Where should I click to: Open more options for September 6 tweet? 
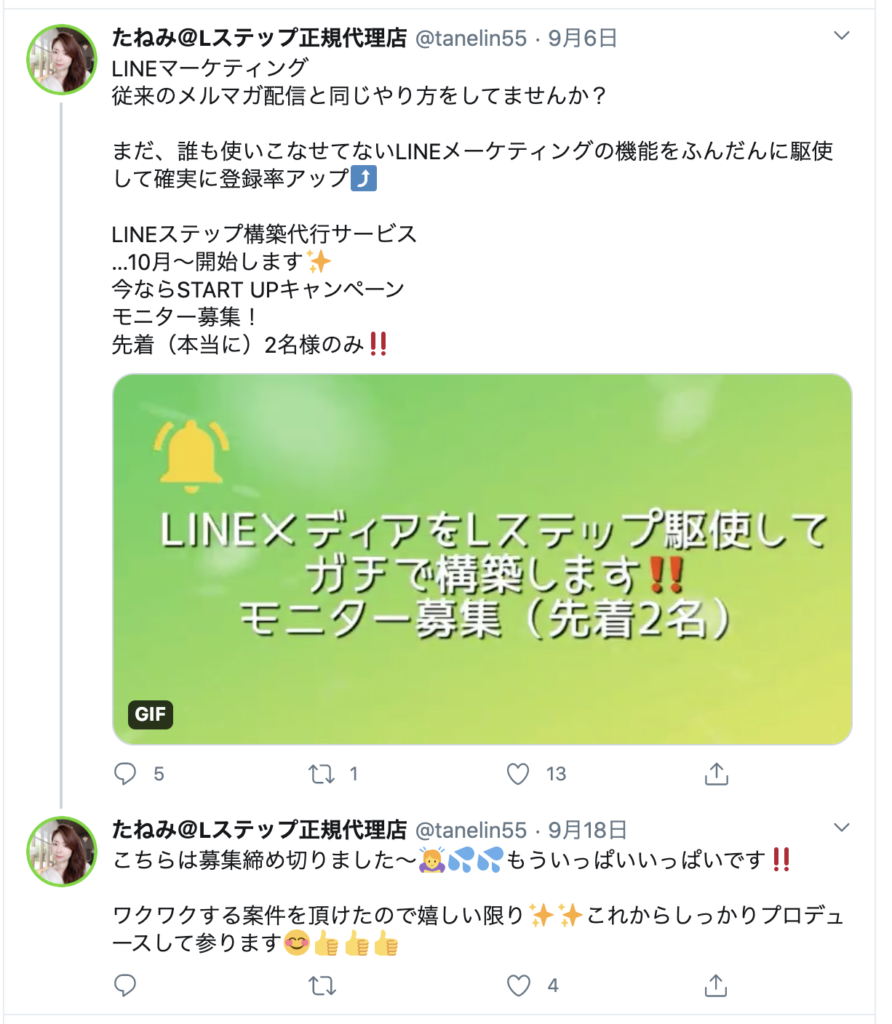pos(842,37)
